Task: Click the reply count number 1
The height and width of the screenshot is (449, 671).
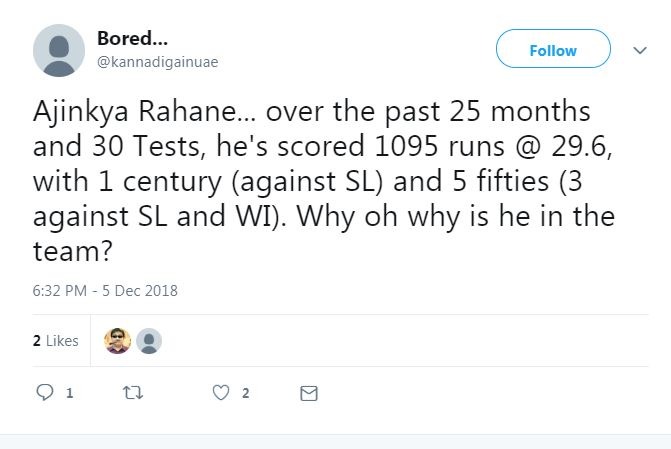Action: coord(69,394)
